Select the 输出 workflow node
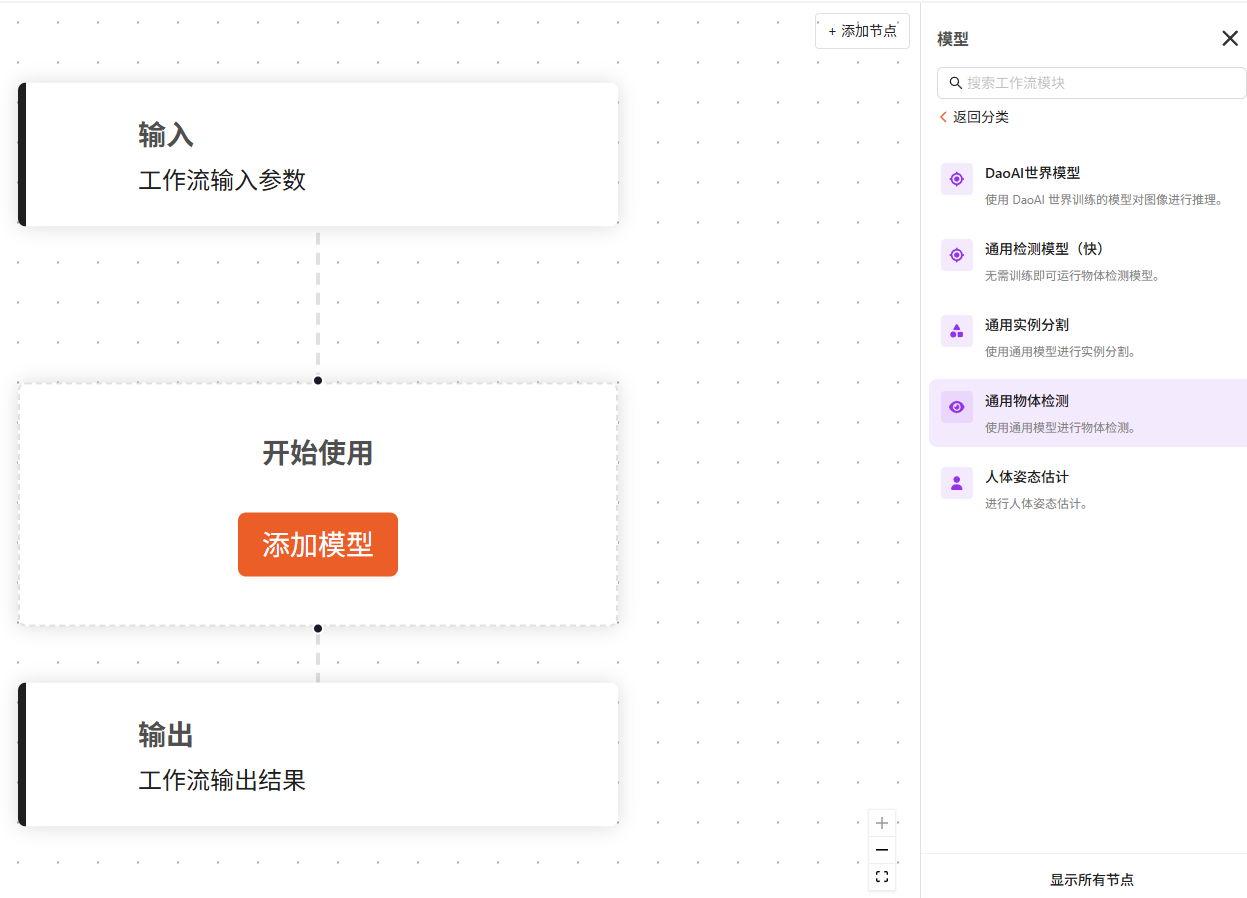Image resolution: width=1247 pixels, height=898 pixels. (318, 755)
